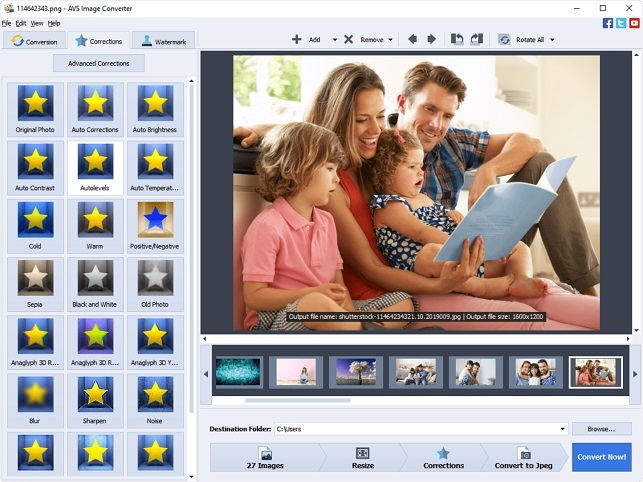This screenshot has height=482, width=643.
Task: Apply the Noise effect
Action: [x=155, y=401]
